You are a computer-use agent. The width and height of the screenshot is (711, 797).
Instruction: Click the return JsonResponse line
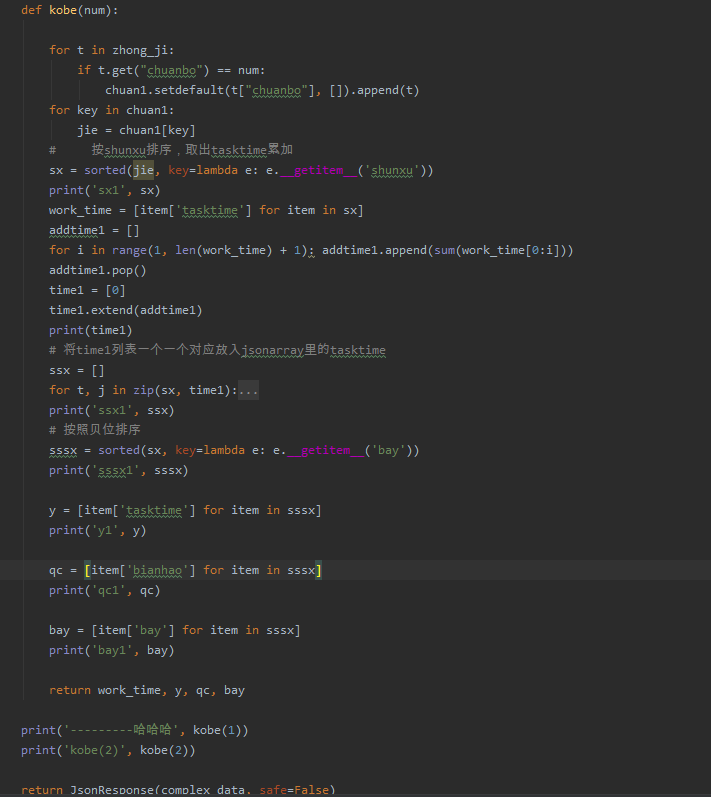pyautogui.click(x=178, y=790)
